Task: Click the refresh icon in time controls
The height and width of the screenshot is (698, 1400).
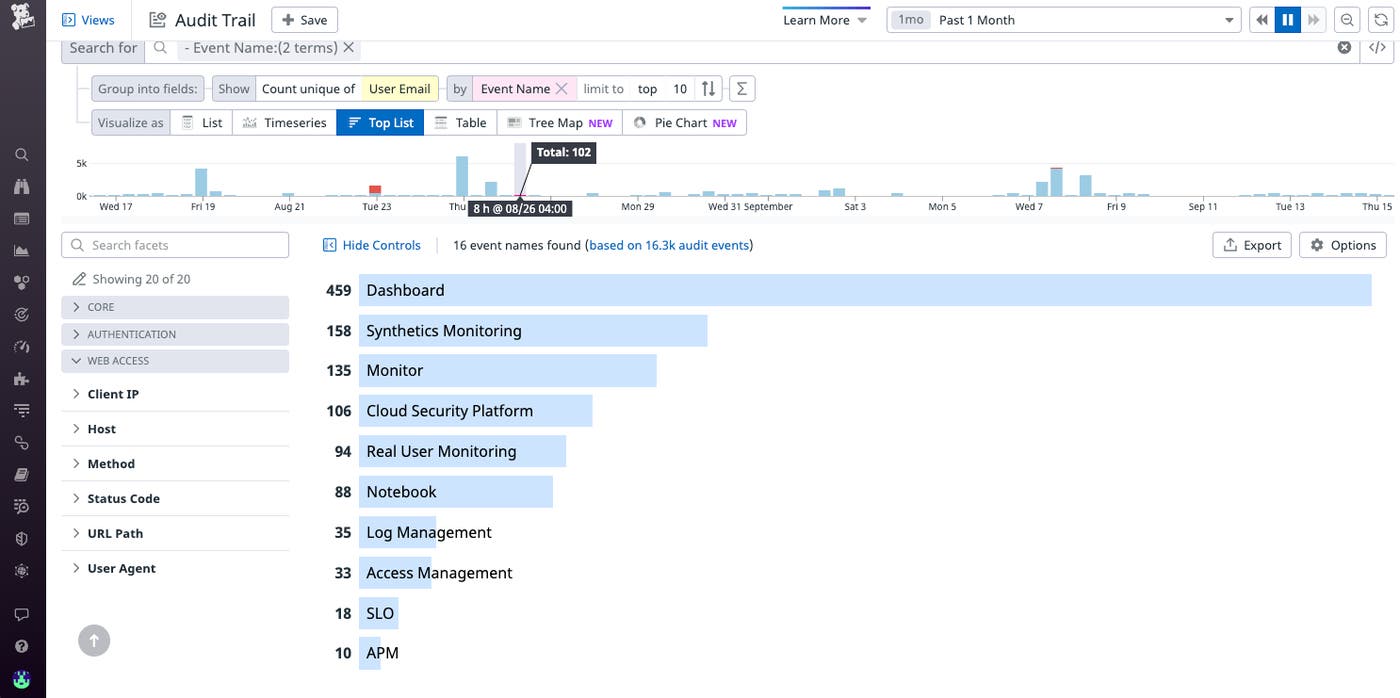Action: (1379, 20)
